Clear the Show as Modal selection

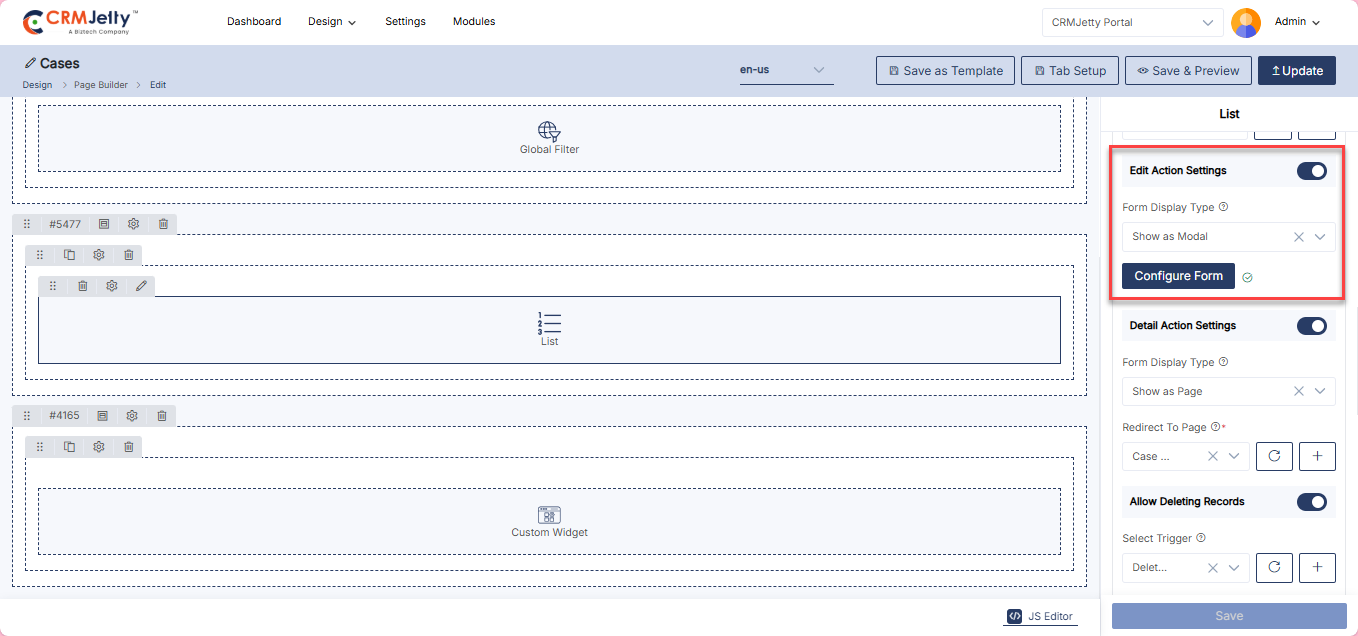coord(1298,237)
